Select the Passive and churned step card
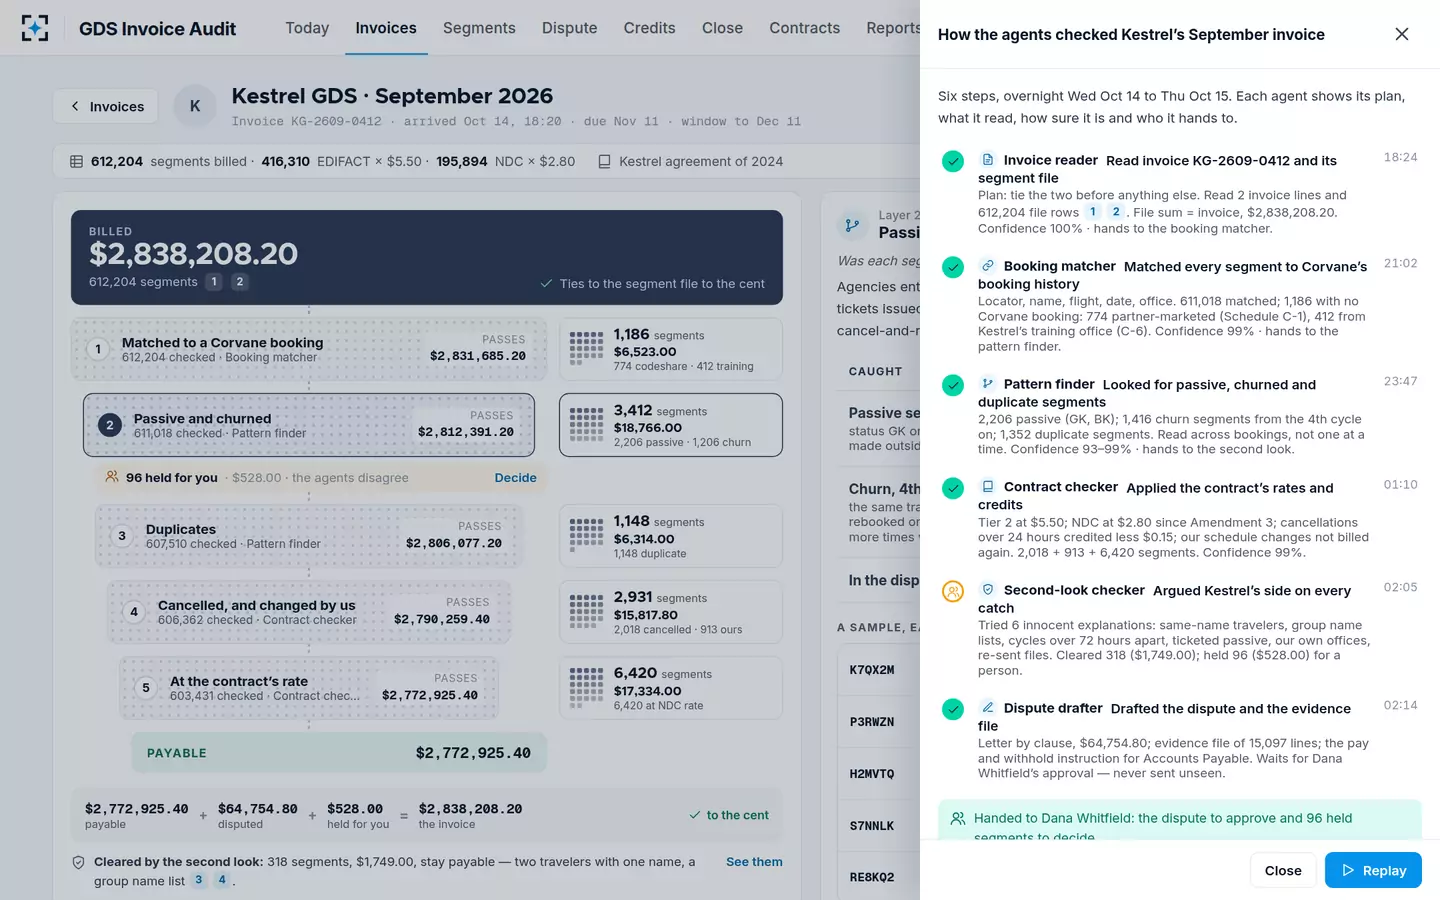 coord(309,425)
